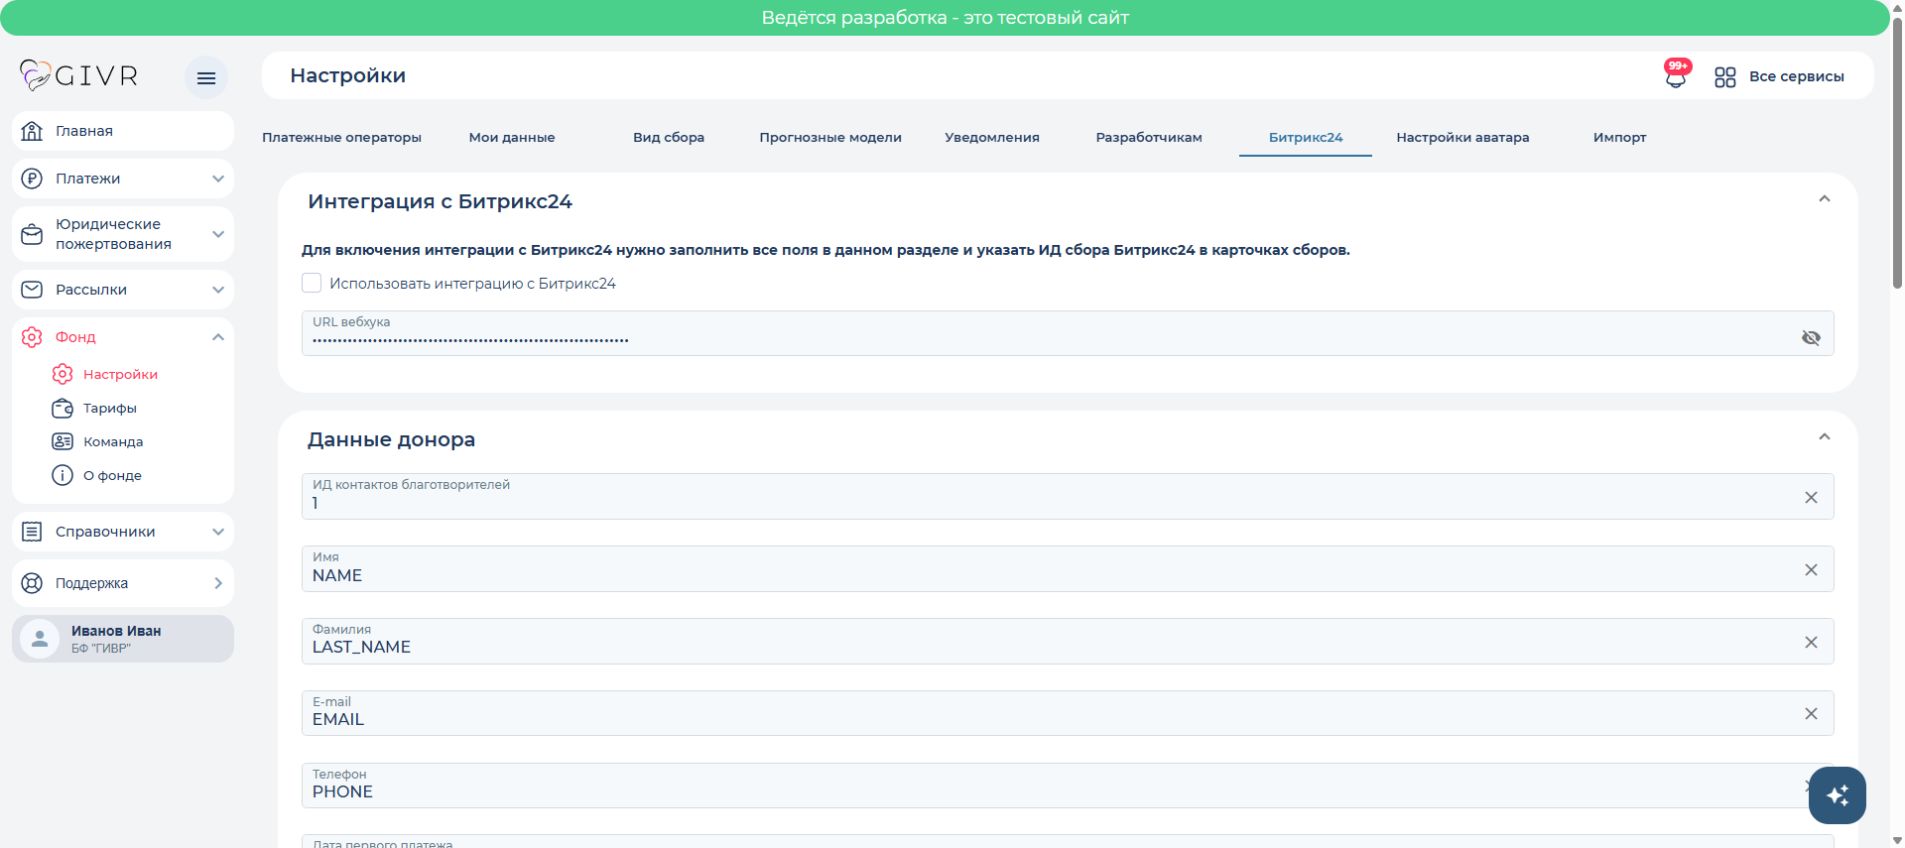Switch to the Платежные операторы tab
Image resolution: width=1905 pixels, height=848 pixels.
(x=342, y=138)
